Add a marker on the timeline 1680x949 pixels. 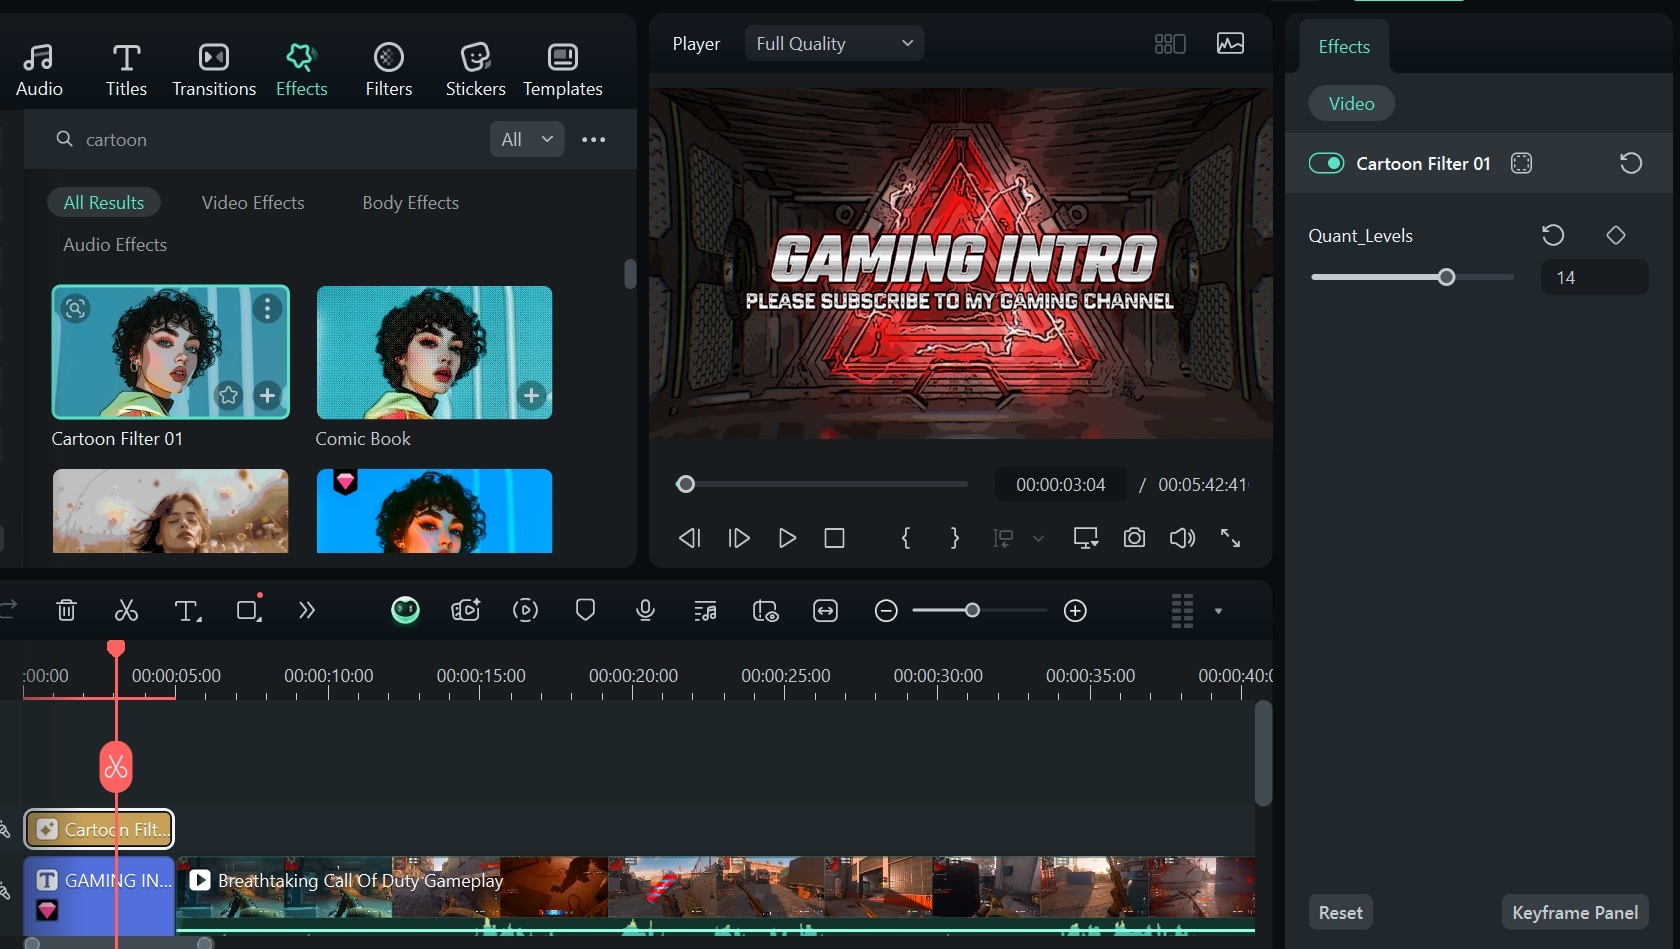[586, 610]
